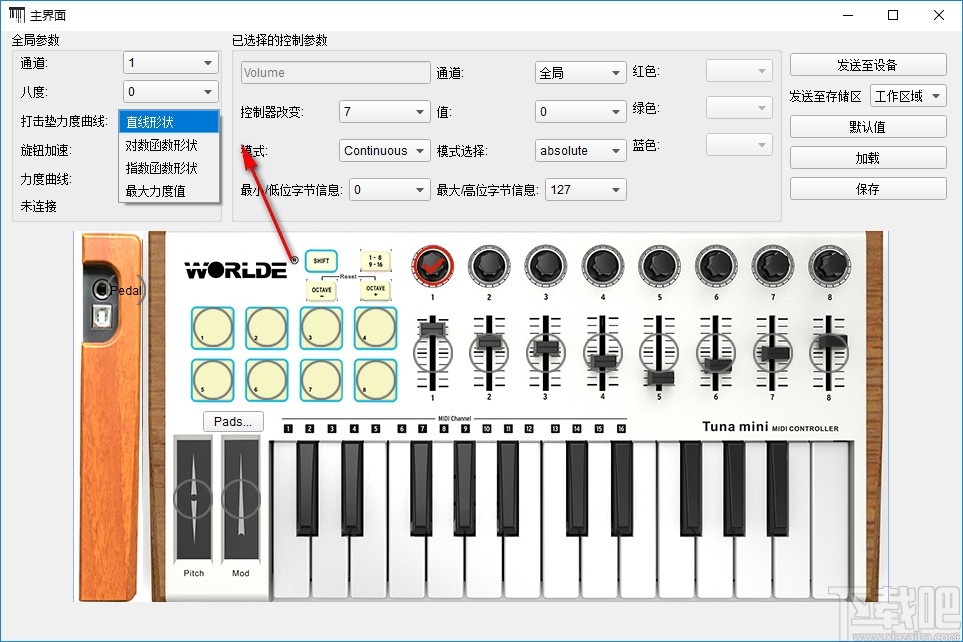Open the Continuous mode dropdown
963x642 pixels.
(384, 150)
